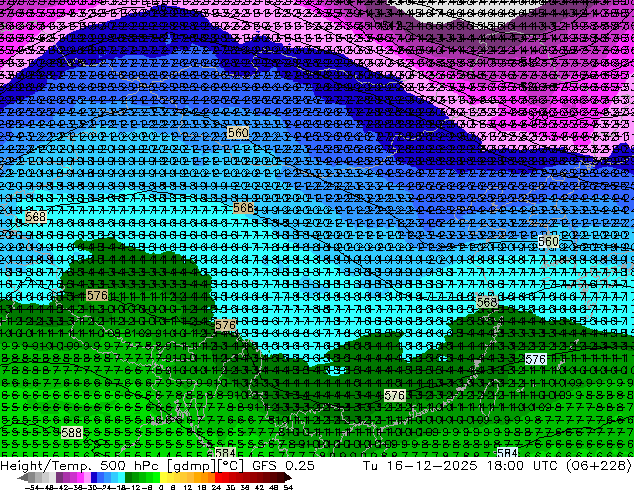This screenshot has width=634, height=490.
Task: Click the bright red swatch next to orange
Action: click(218, 478)
